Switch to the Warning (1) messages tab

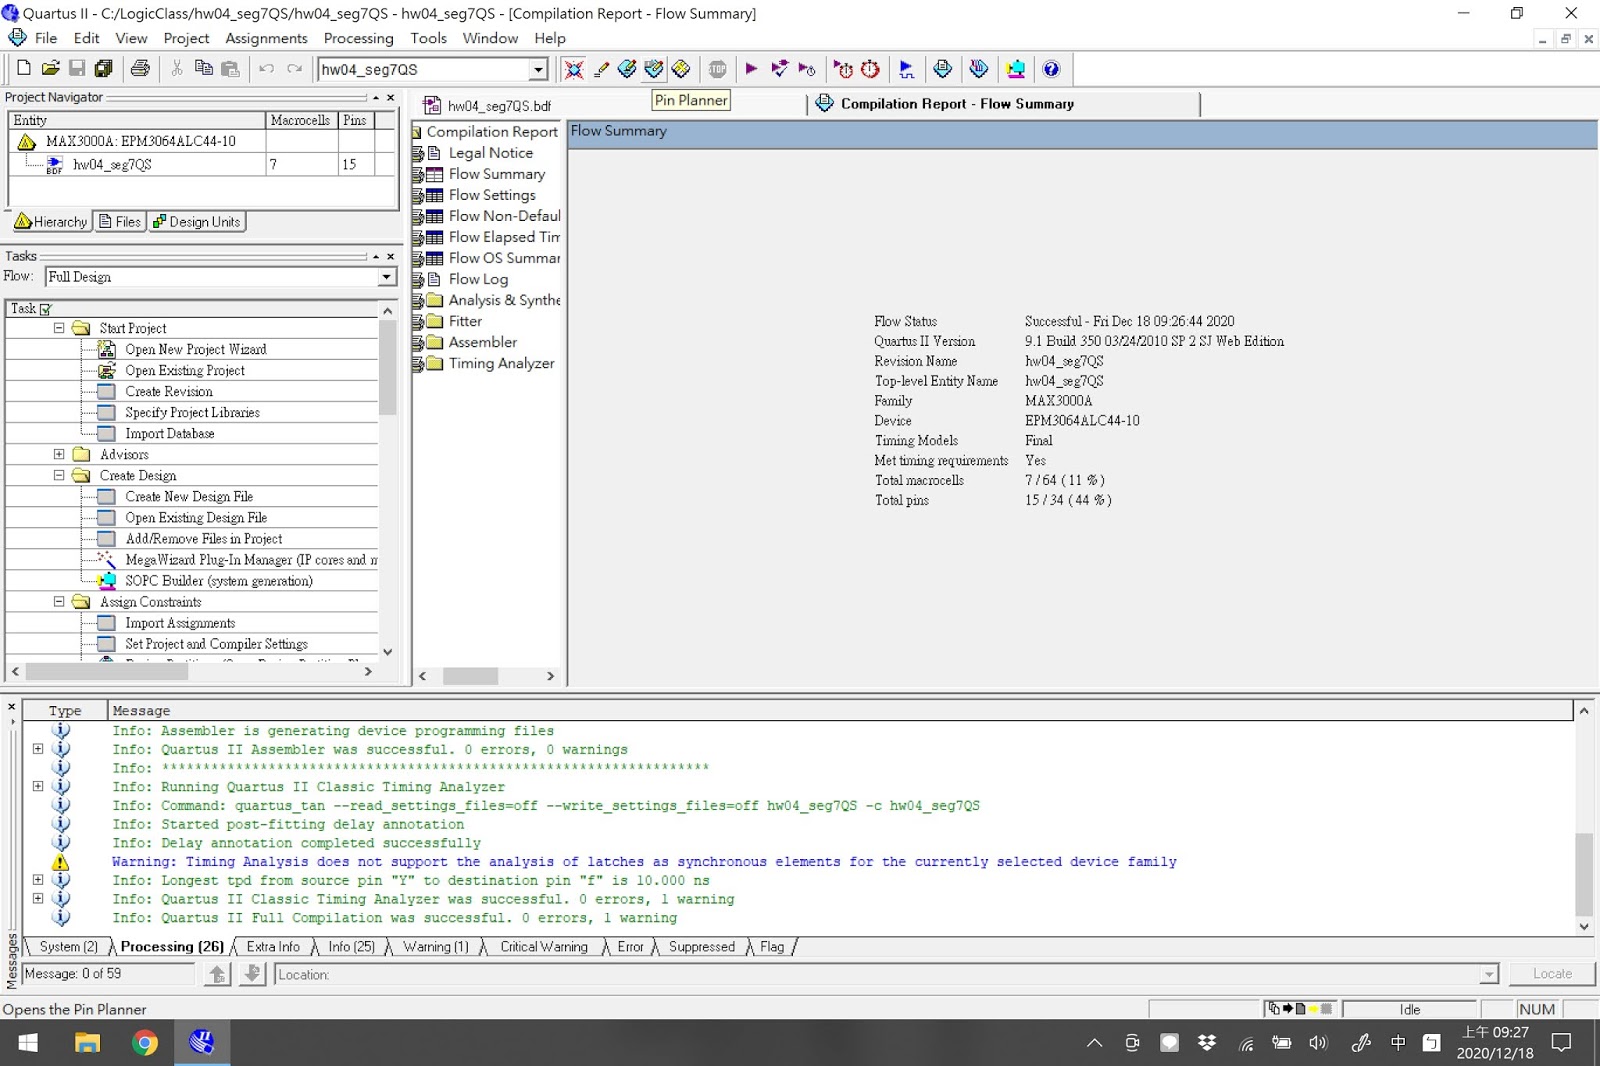(435, 947)
